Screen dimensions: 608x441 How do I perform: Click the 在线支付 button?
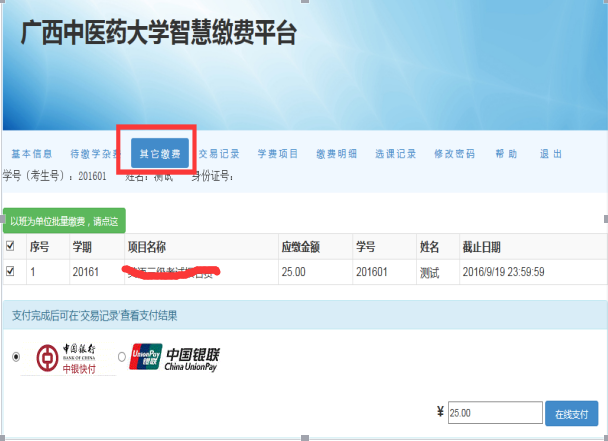click(x=570, y=412)
